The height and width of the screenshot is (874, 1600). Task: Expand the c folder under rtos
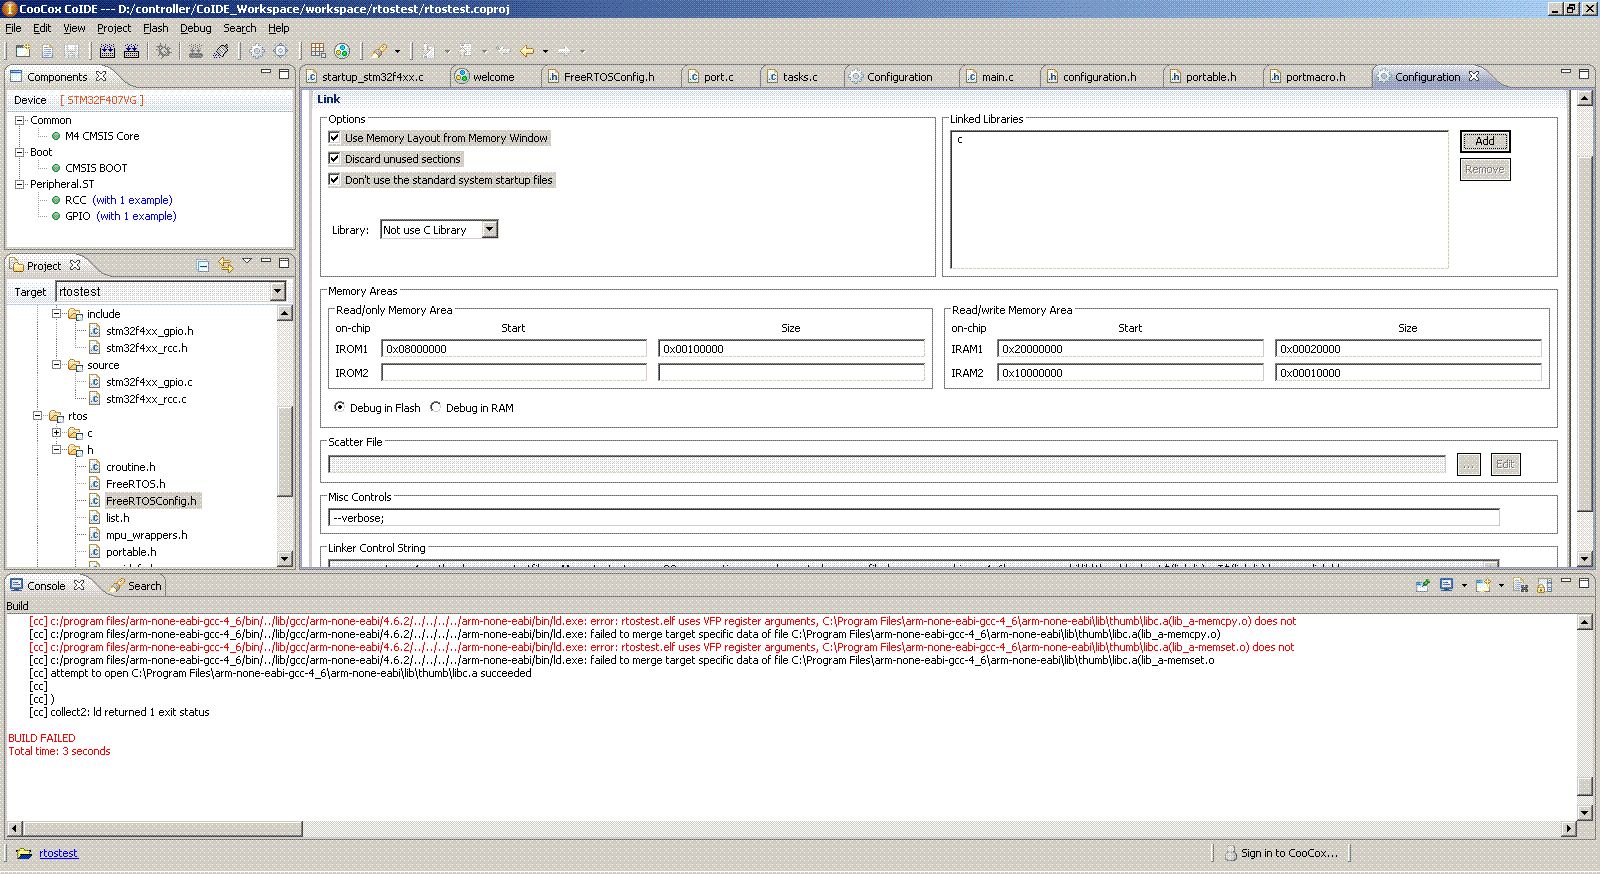(57, 433)
